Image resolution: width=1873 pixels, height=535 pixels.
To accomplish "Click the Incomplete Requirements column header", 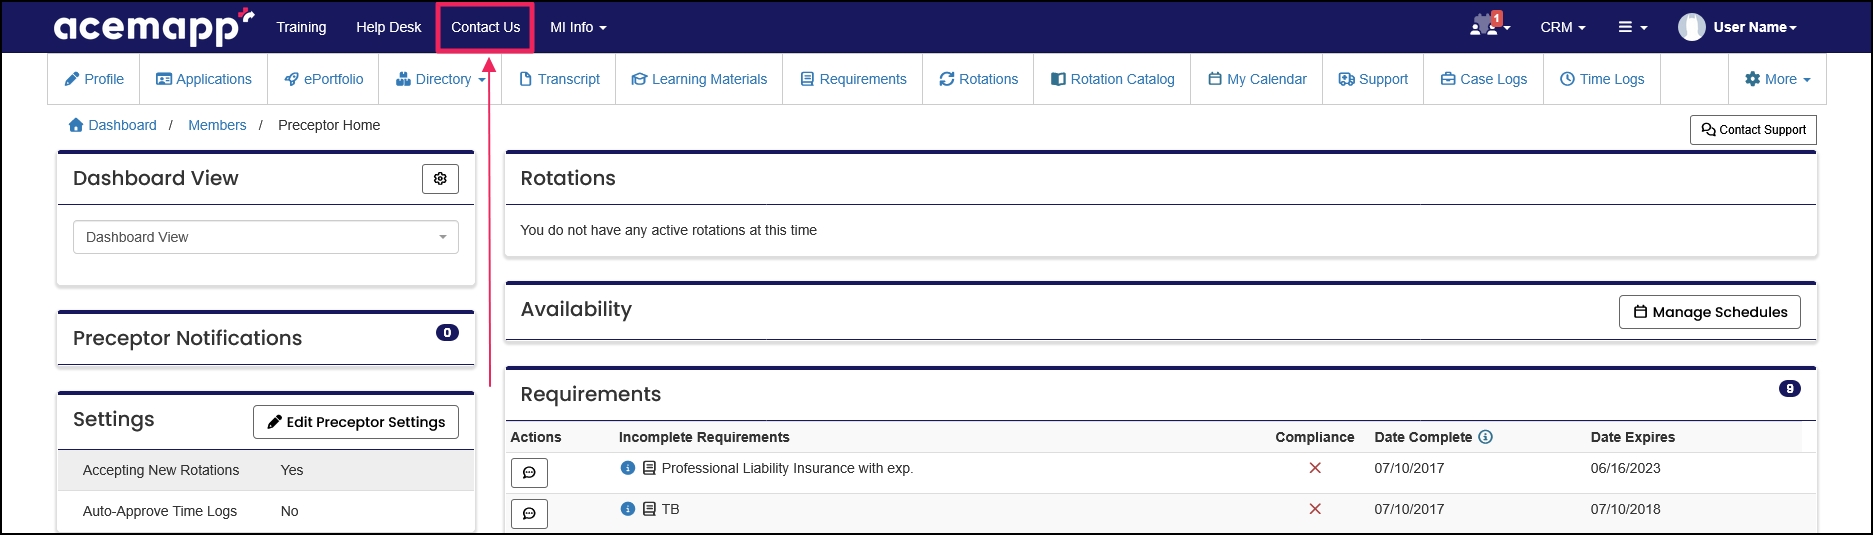I will (704, 437).
